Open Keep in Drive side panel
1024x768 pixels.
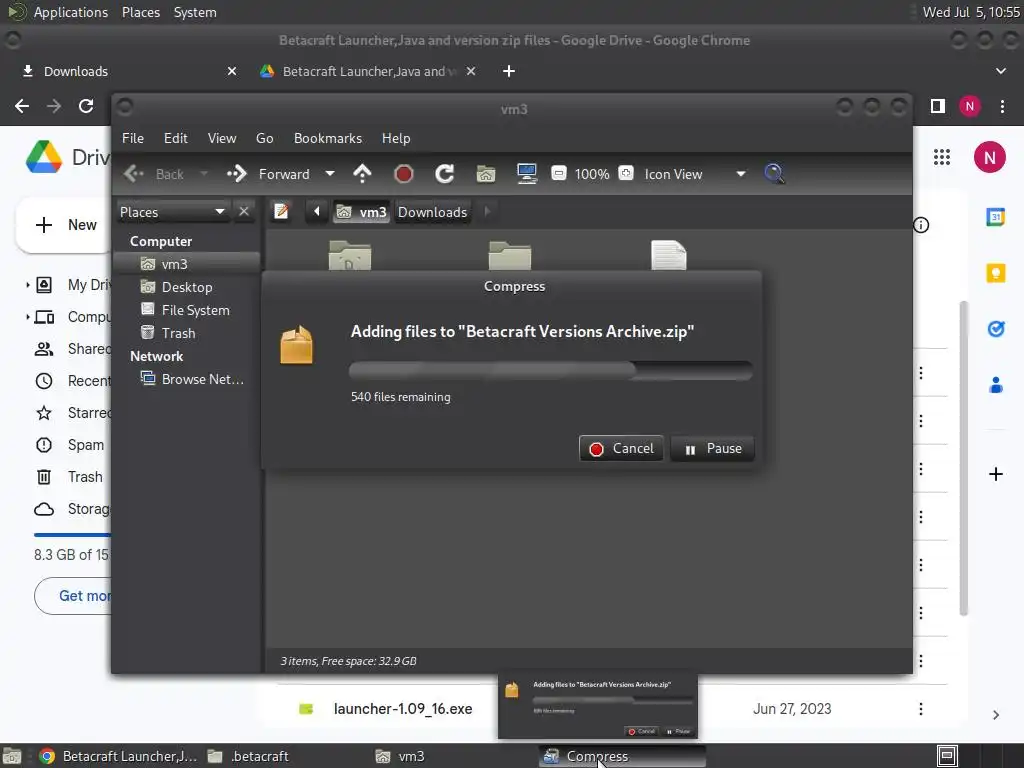coord(995,273)
